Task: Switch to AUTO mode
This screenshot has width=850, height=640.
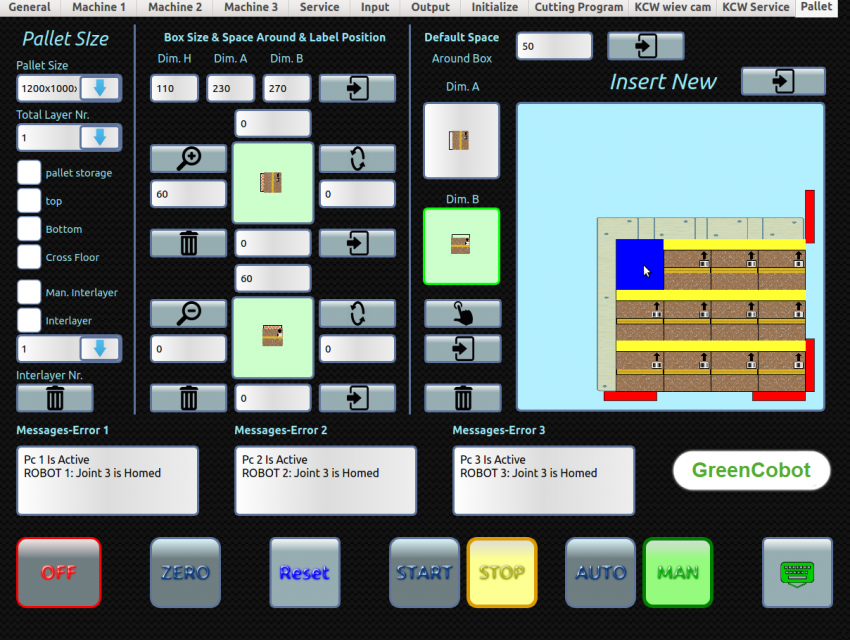Action: tap(601, 573)
